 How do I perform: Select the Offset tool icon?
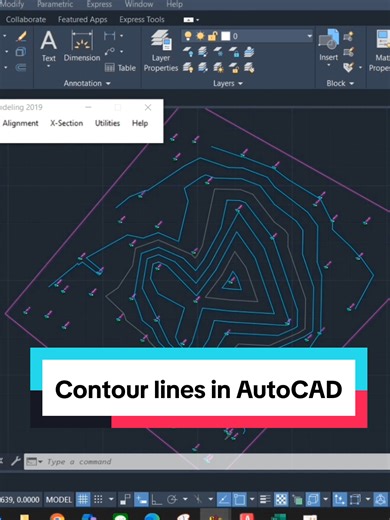pos(21,68)
